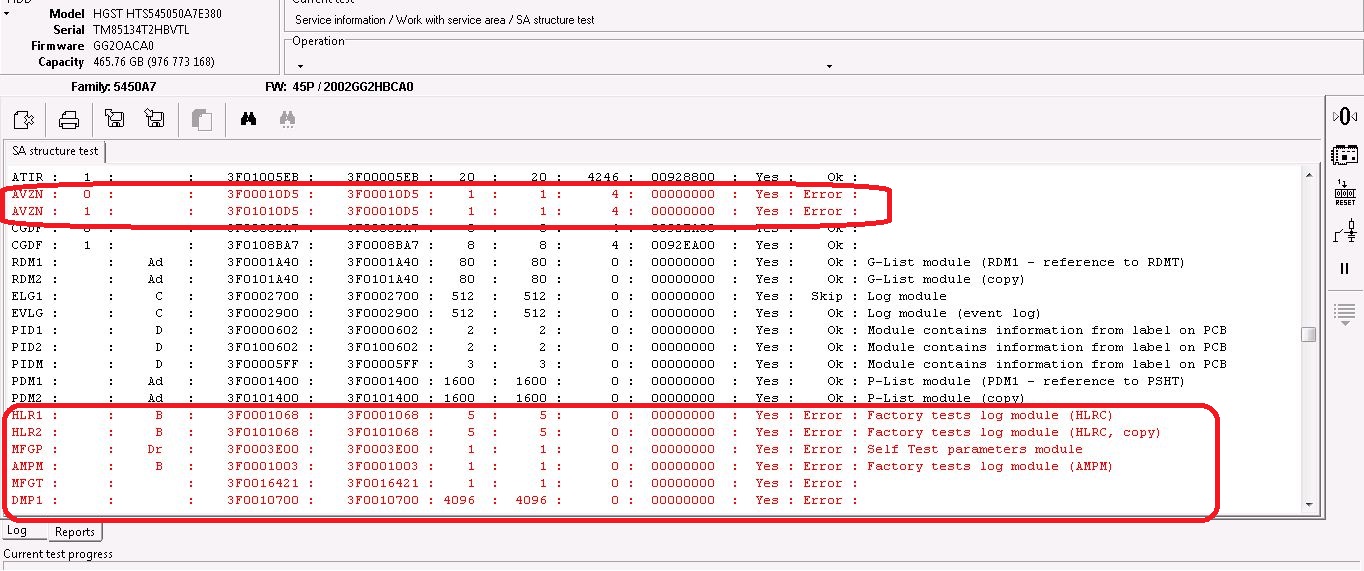Click the HLR1 row label
This screenshot has height=571, width=1364.
pos(27,415)
